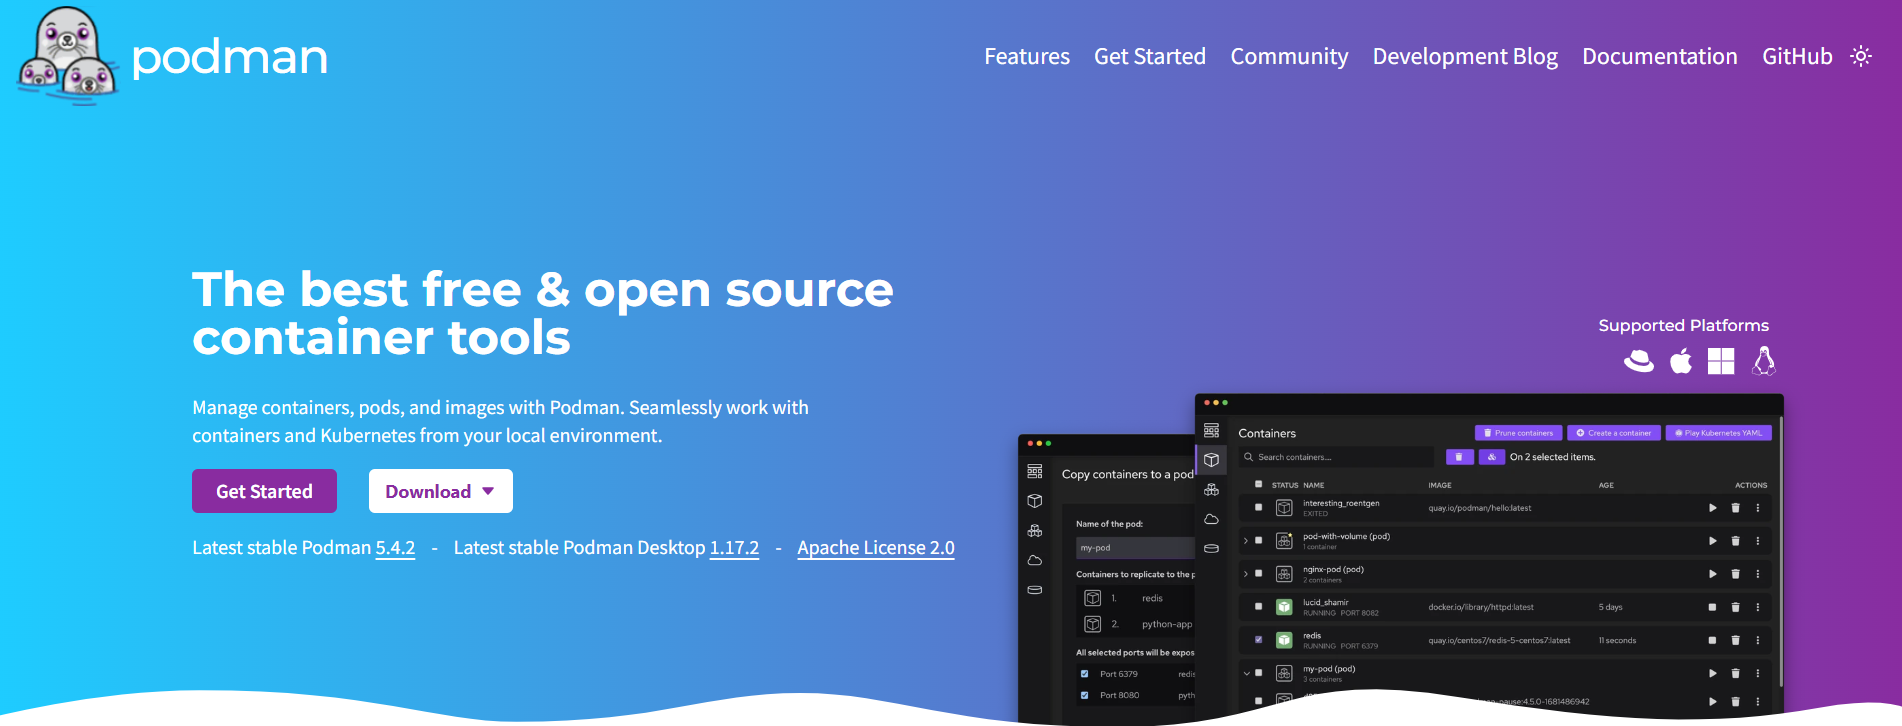
Task: Click the Apple platform icon
Action: (1680, 361)
